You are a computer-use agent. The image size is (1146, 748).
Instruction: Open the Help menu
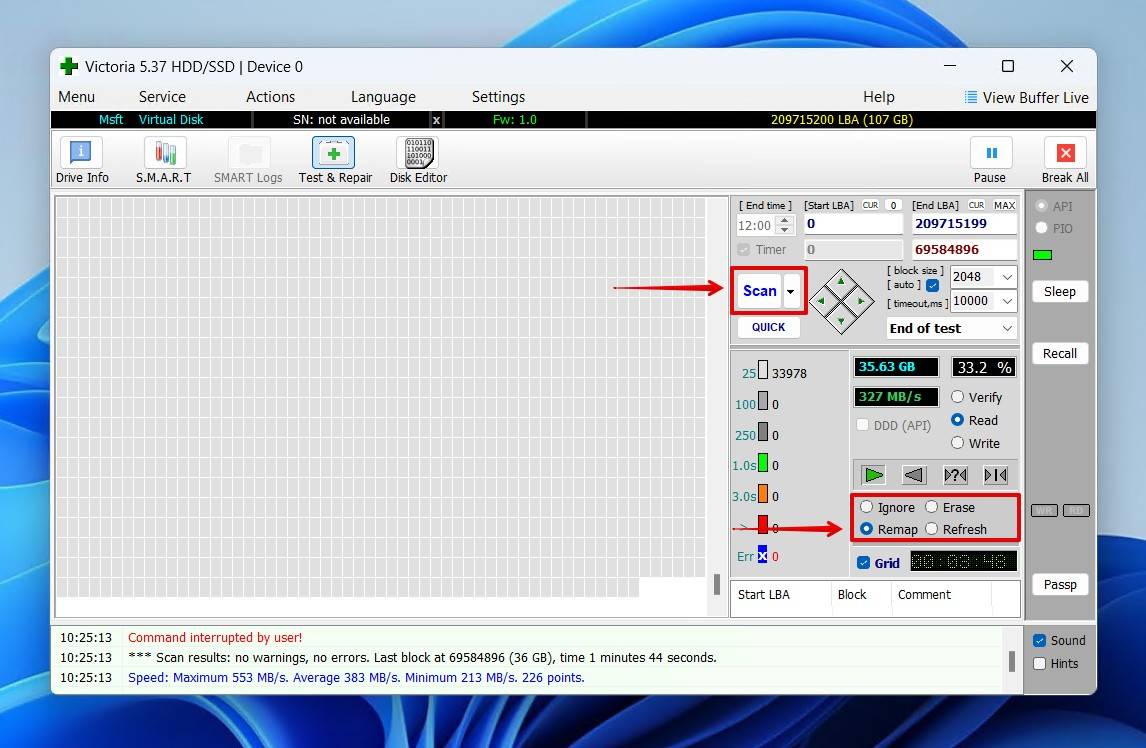(879, 97)
